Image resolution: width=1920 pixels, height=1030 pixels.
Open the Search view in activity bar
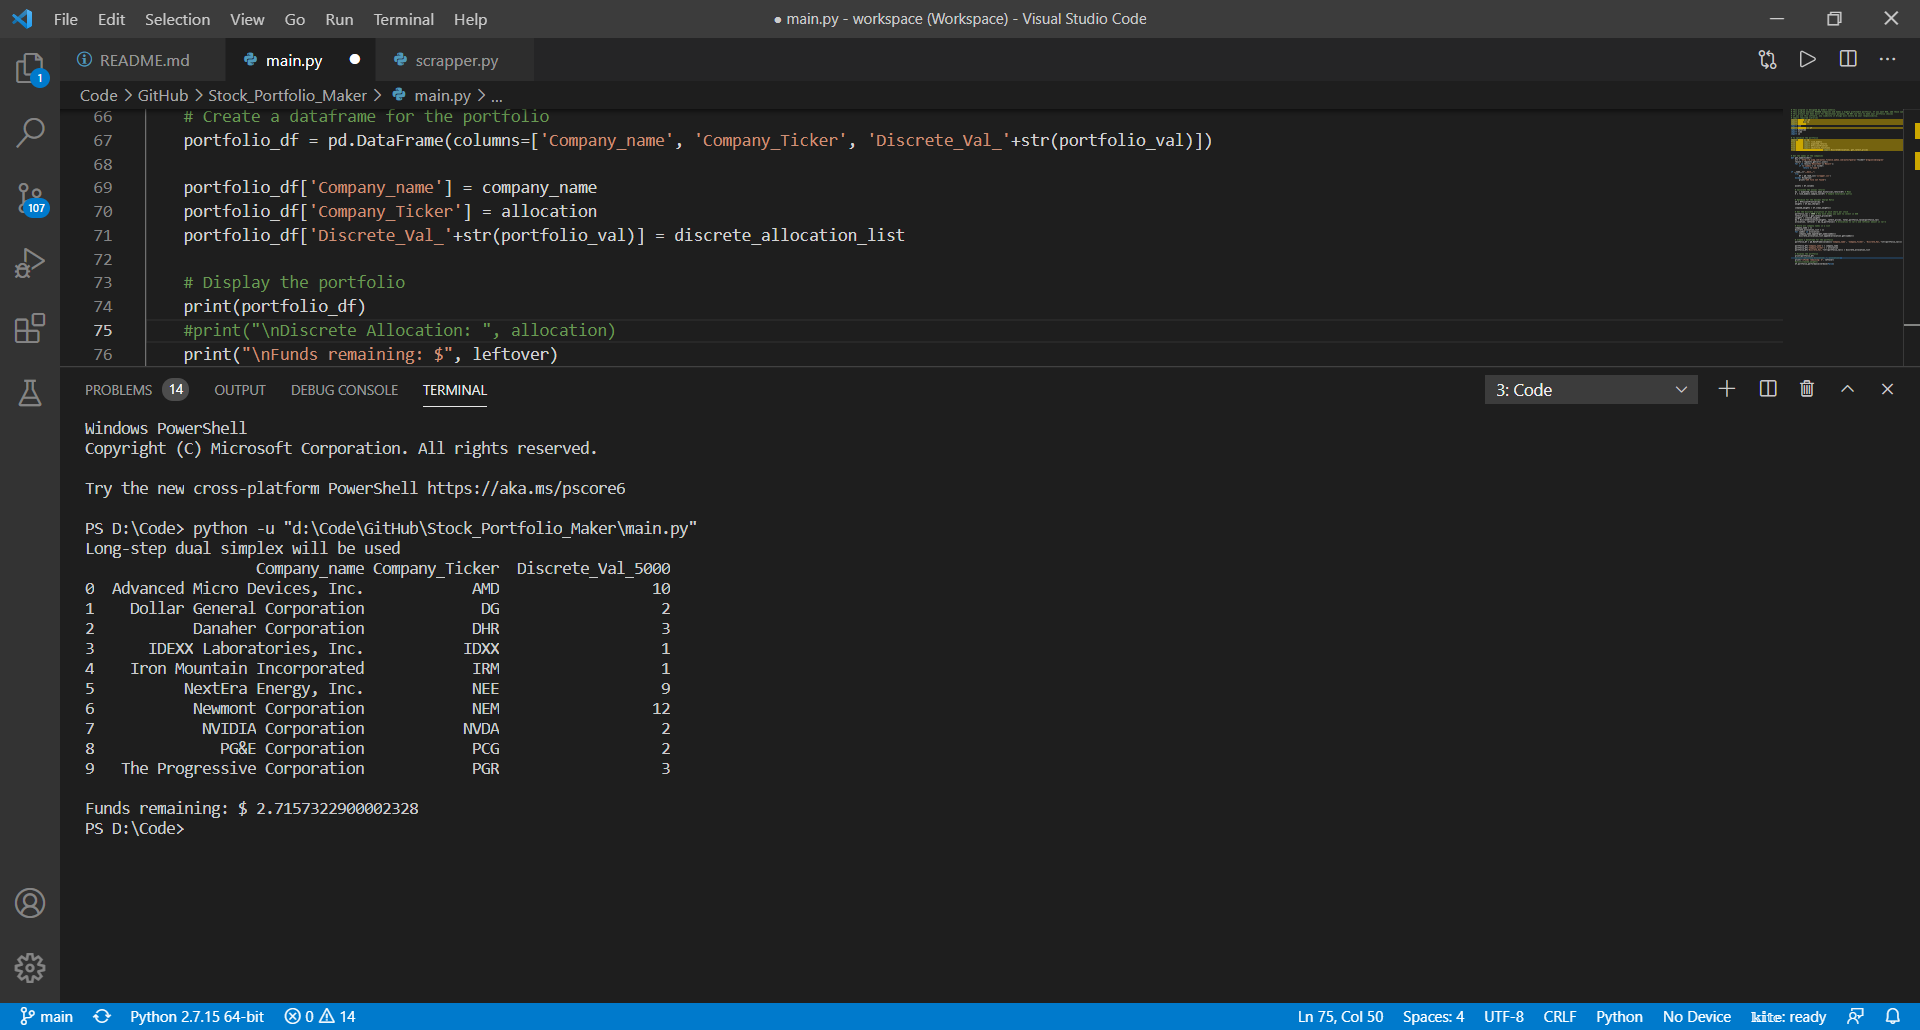(x=30, y=131)
